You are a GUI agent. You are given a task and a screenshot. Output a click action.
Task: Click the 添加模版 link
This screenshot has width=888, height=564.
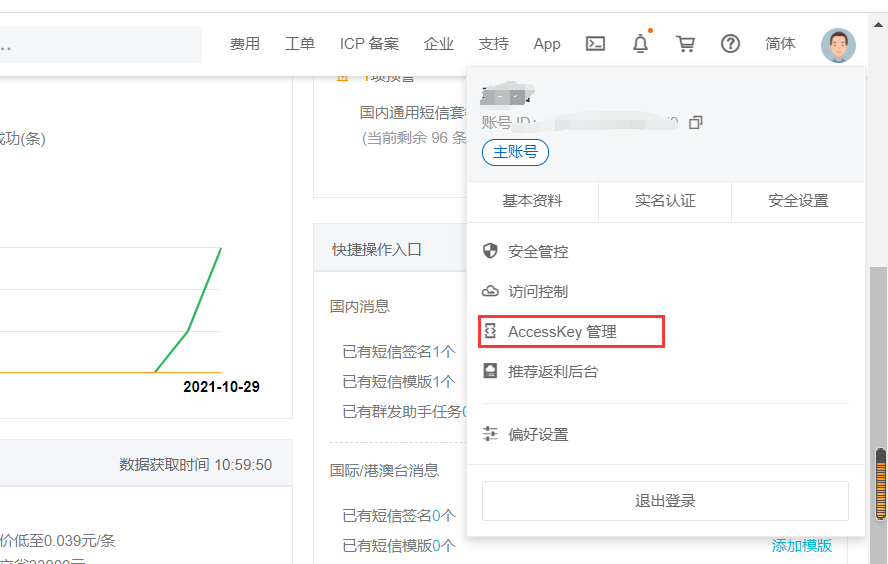click(x=801, y=545)
